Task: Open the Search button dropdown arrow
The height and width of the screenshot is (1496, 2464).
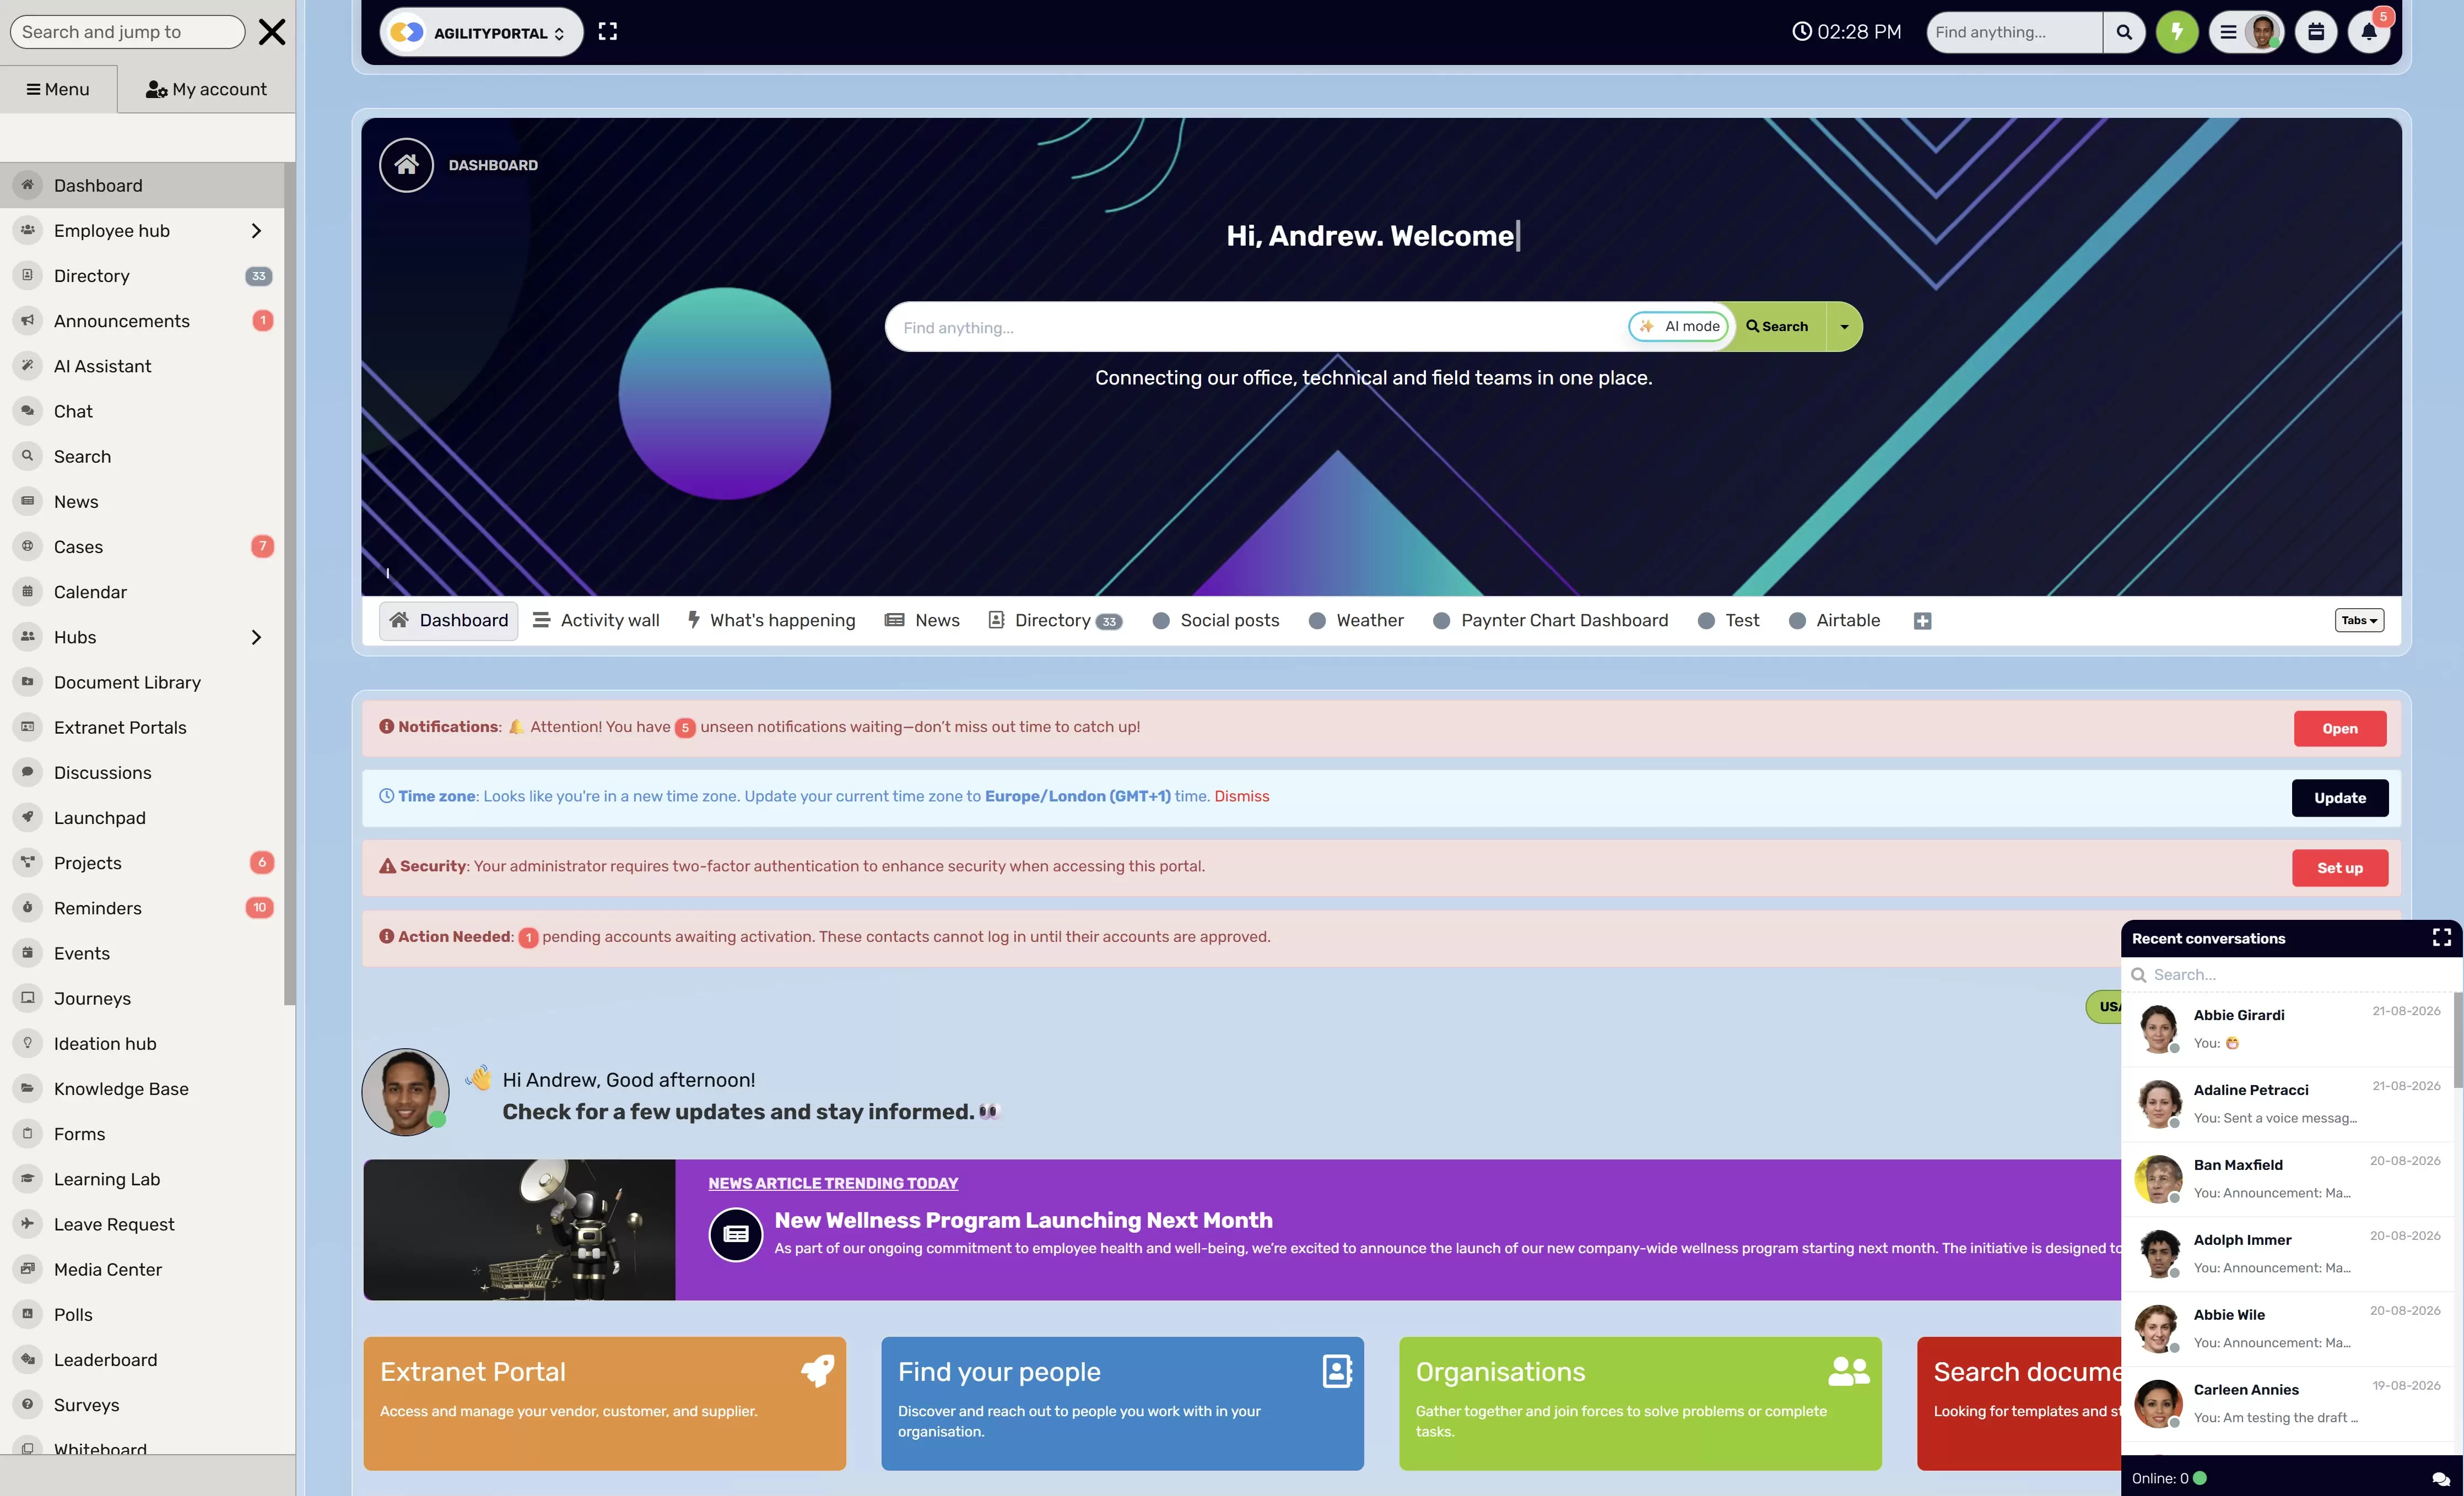Action: [x=1844, y=327]
